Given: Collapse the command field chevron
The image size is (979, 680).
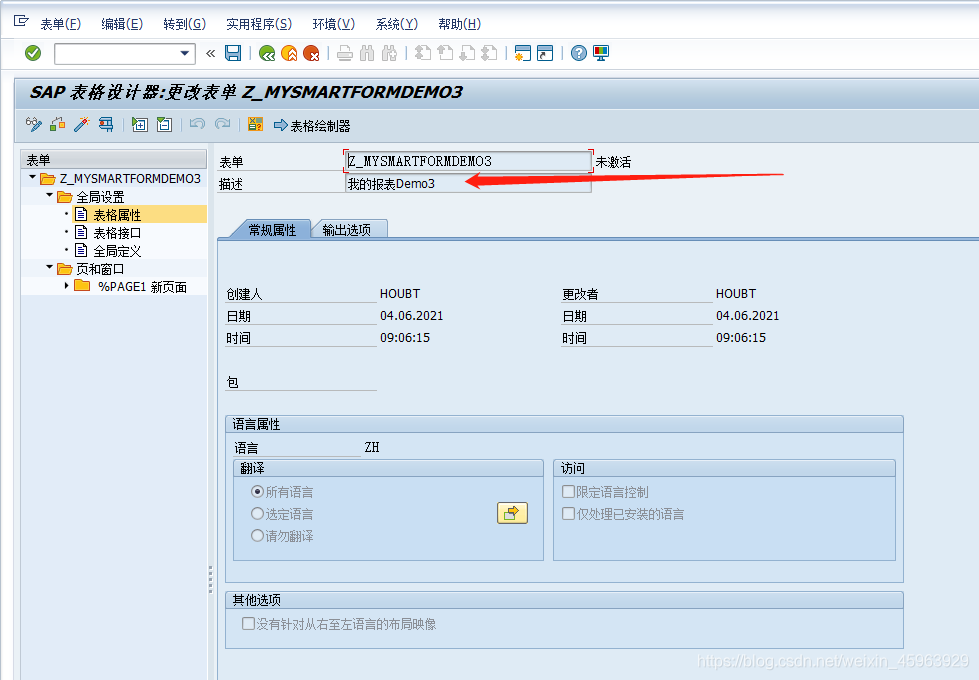Looking at the screenshot, I should (210, 54).
